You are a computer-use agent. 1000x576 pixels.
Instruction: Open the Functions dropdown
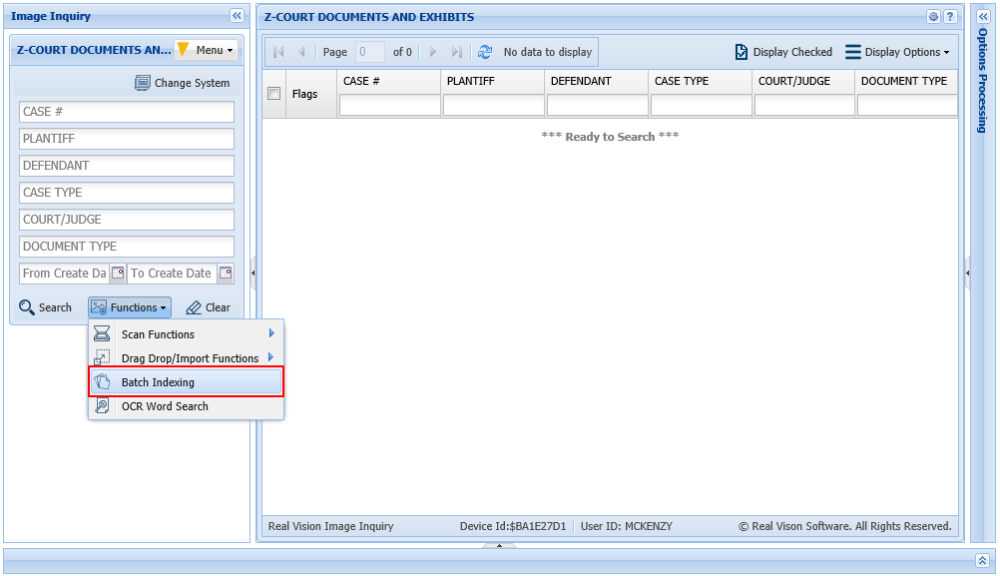pos(128,307)
